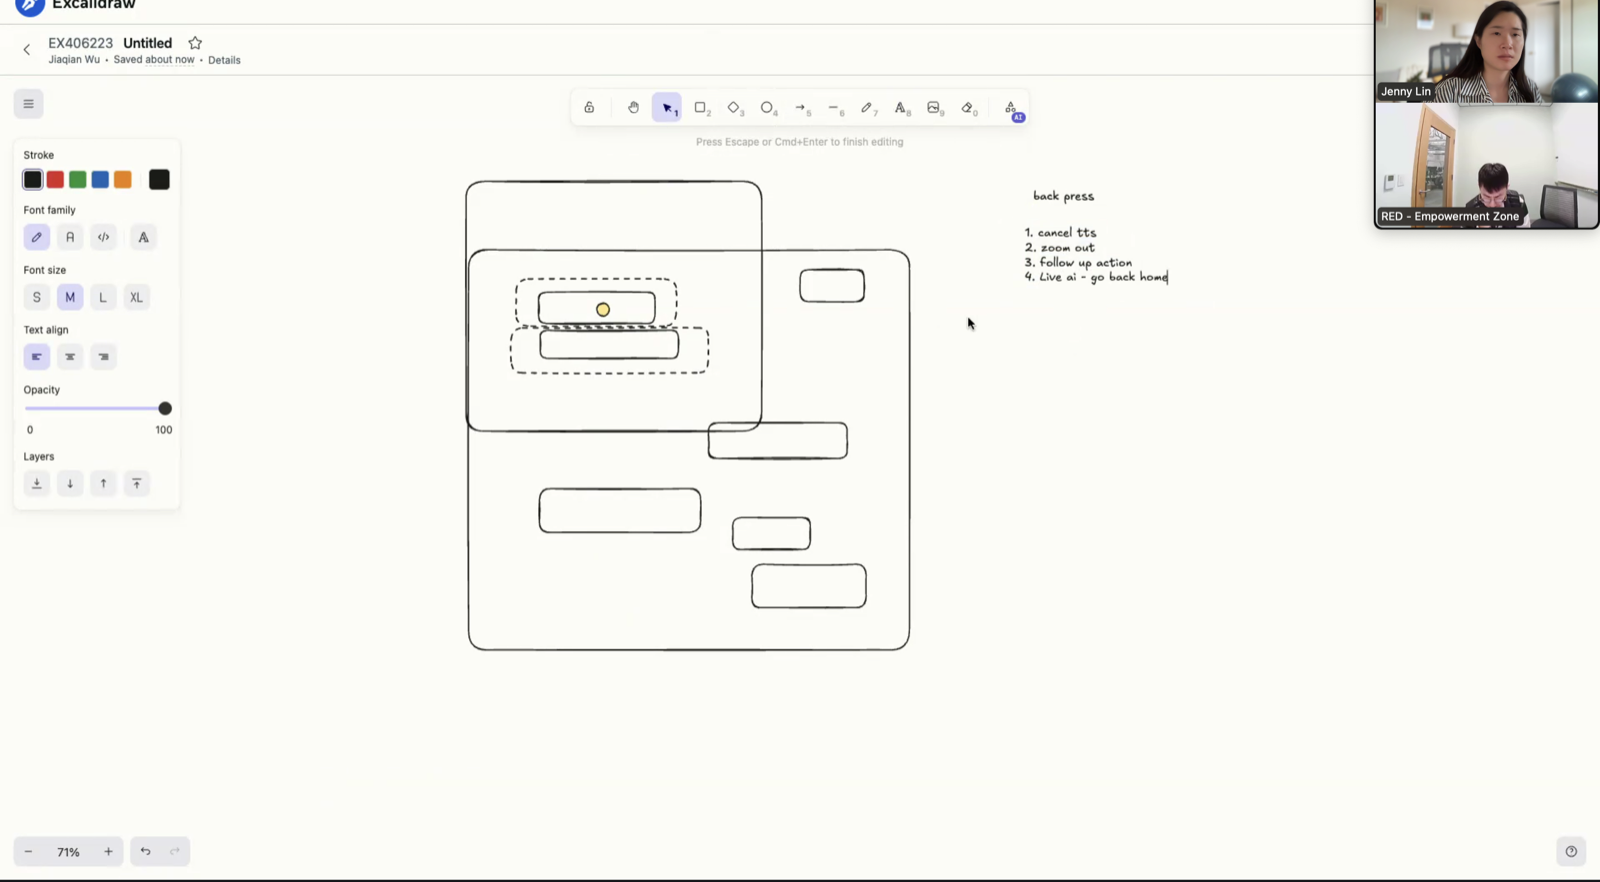Go back with the left chevron
The width and height of the screenshot is (1600, 882).
27,50
